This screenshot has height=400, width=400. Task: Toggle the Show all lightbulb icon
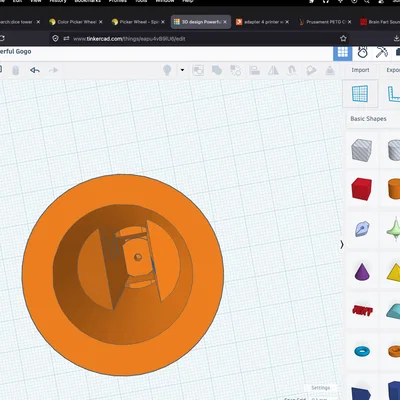click(x=167, y=70)
